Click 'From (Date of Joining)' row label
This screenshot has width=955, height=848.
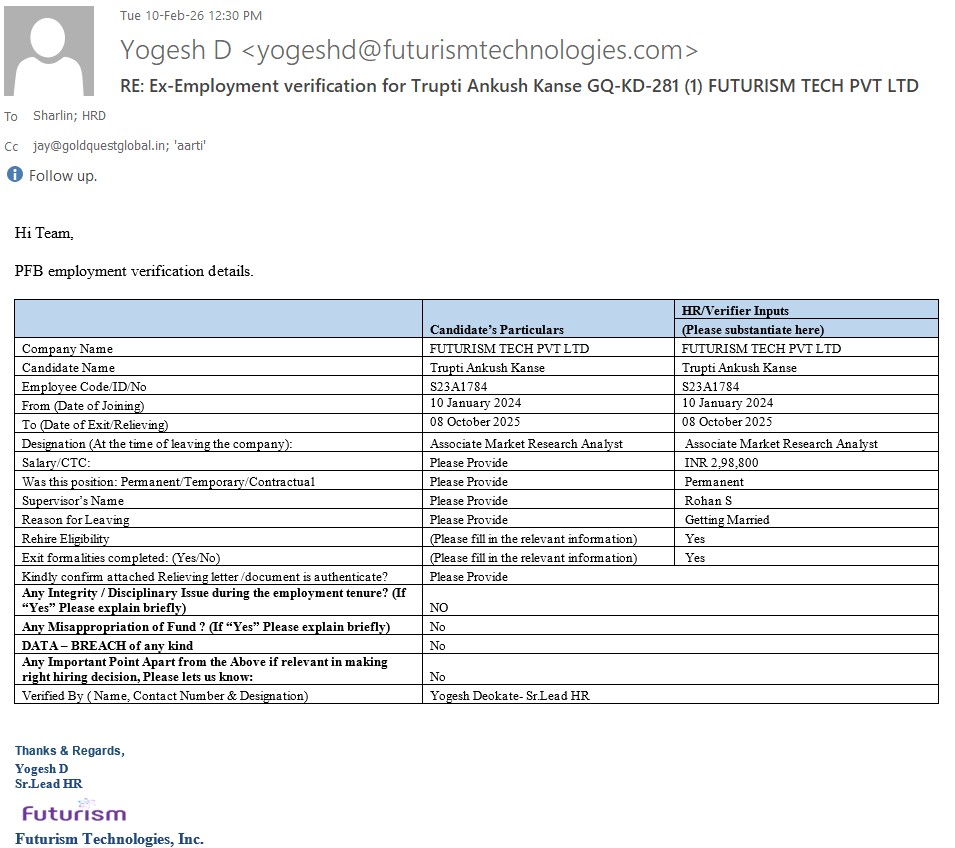(x=83, y=406)
